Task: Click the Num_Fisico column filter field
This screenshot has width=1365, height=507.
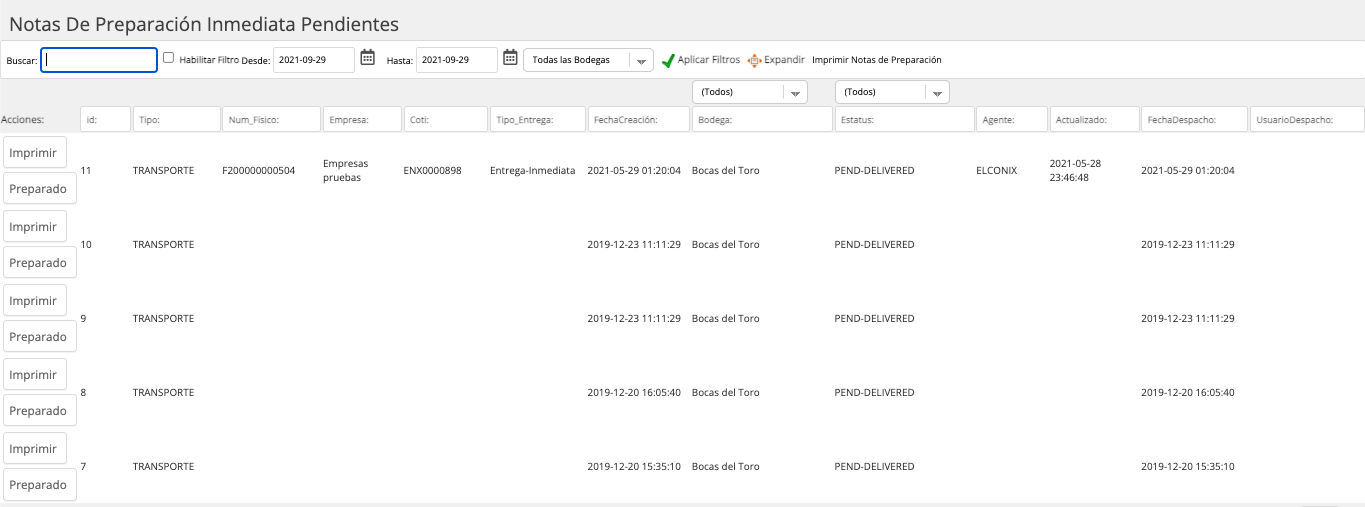Action: 271,119
